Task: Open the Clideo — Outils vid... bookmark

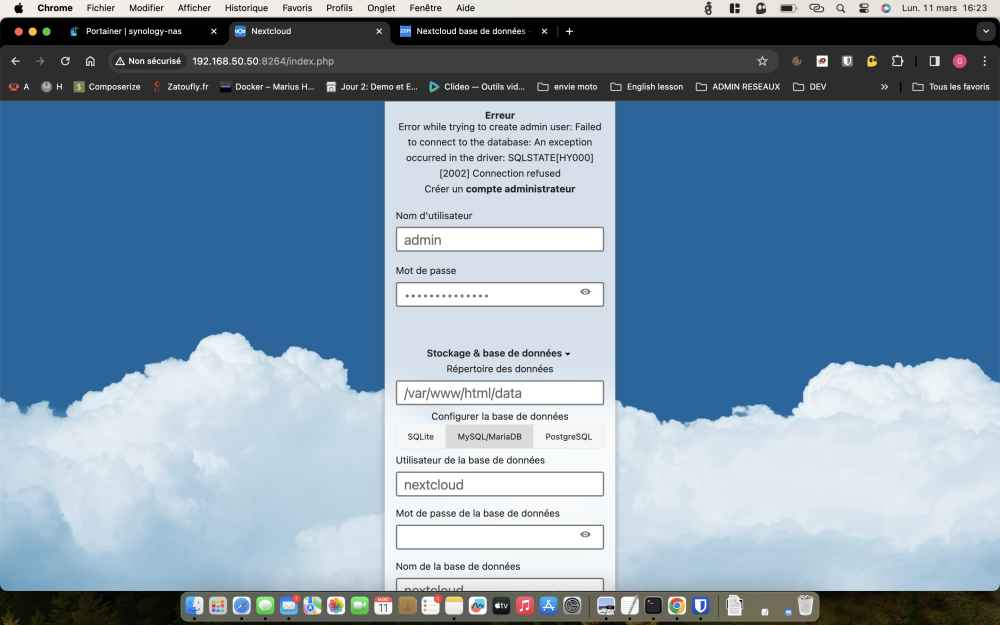Action: coord(477,87)
